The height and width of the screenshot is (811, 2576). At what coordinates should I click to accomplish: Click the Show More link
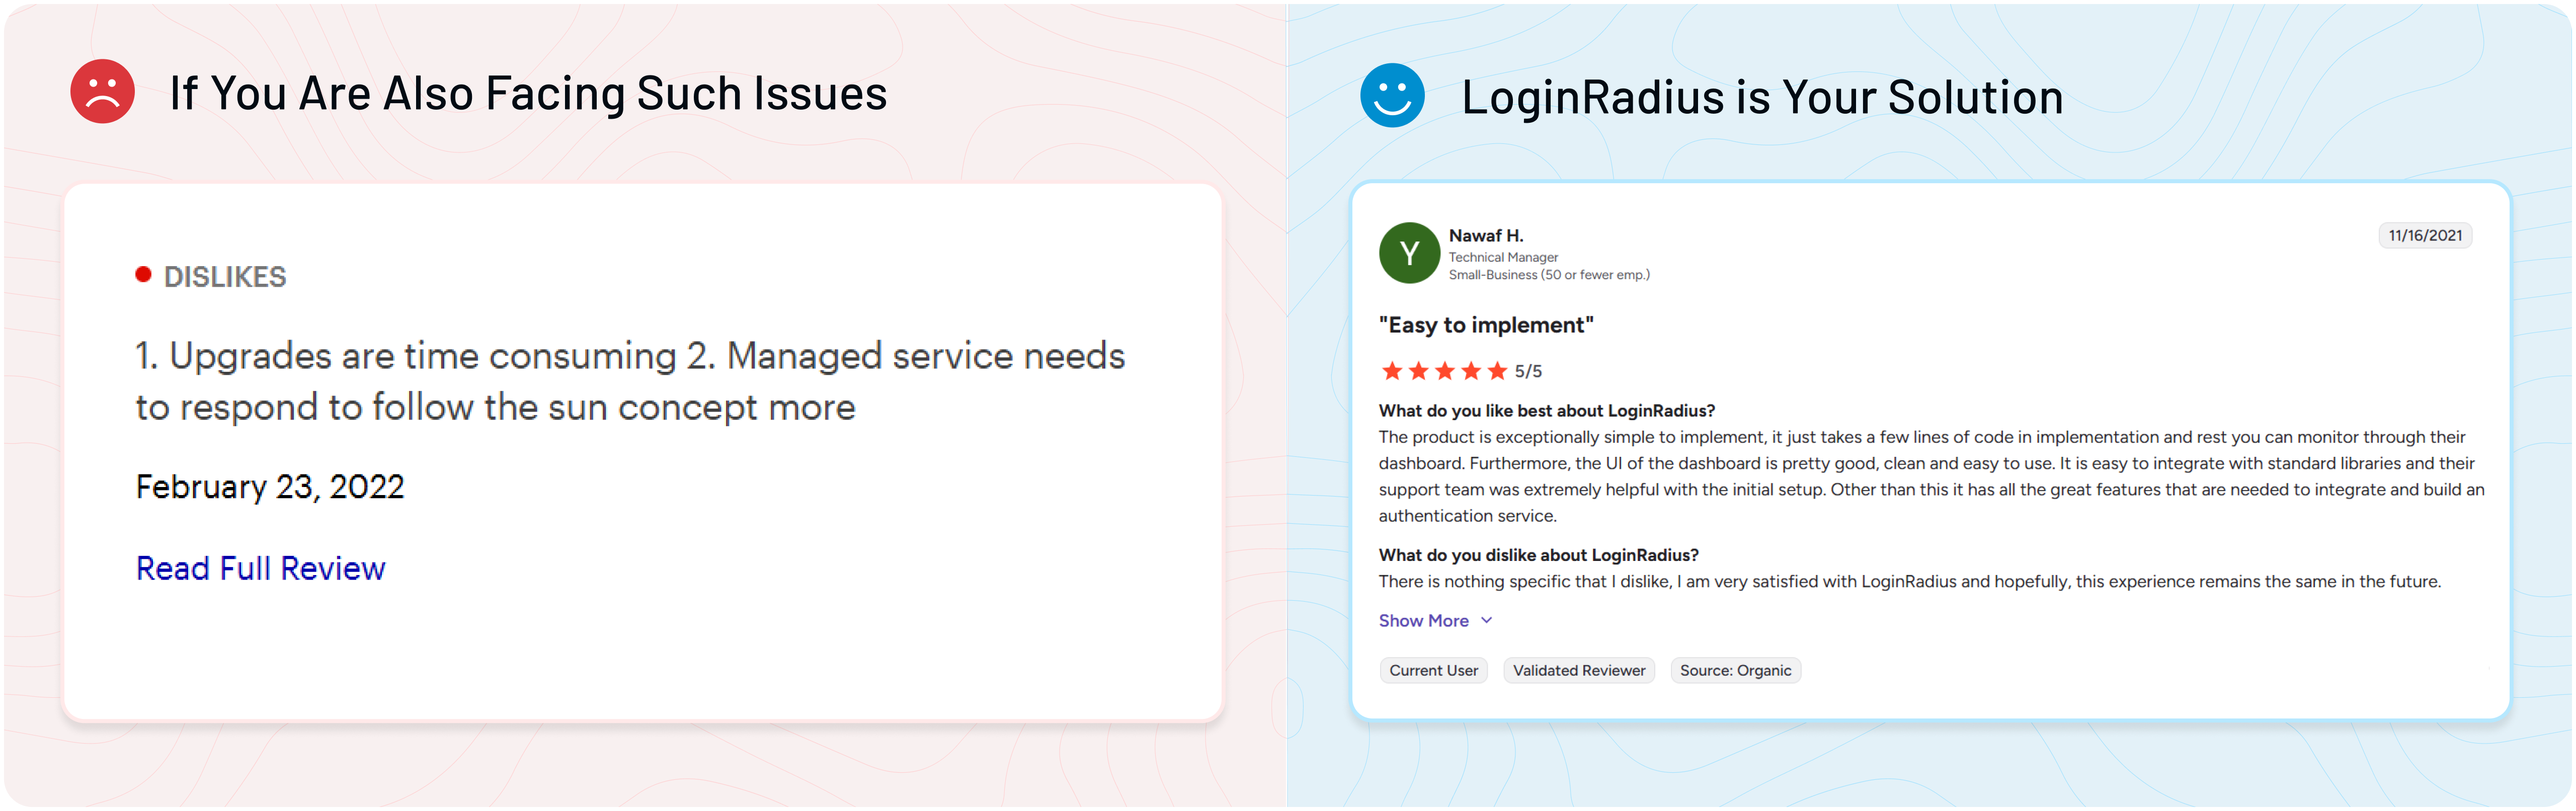(1423, 620)
